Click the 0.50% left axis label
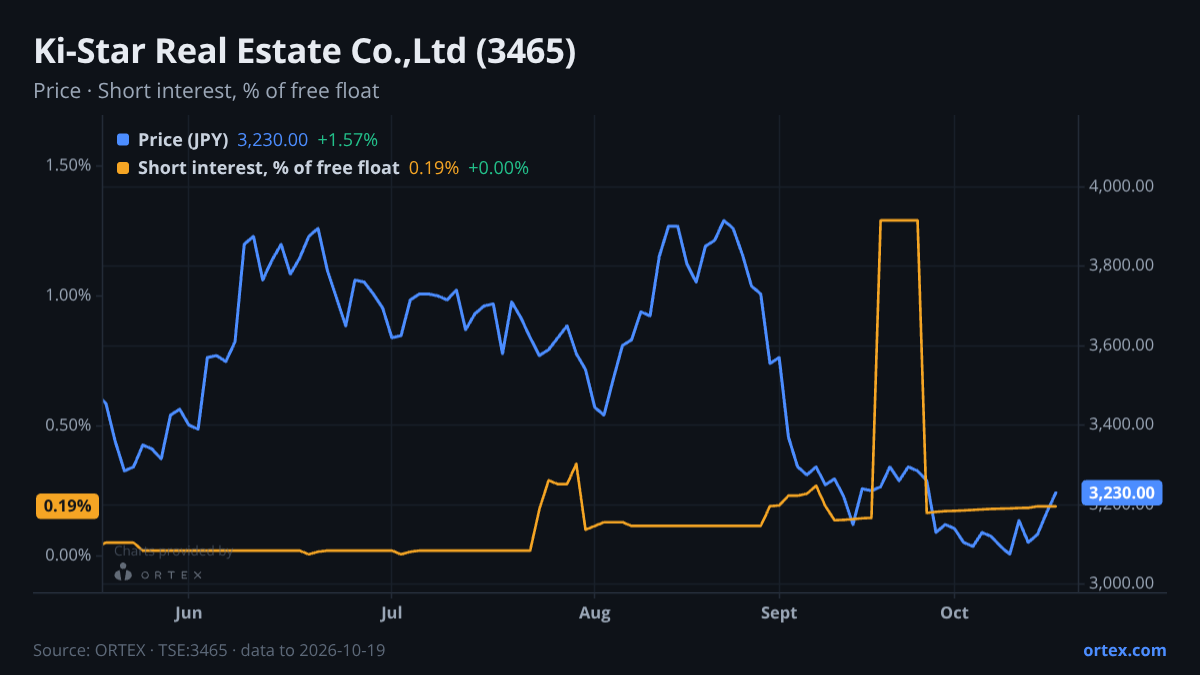The image size is (1200, 675). [x=68, y=425]
